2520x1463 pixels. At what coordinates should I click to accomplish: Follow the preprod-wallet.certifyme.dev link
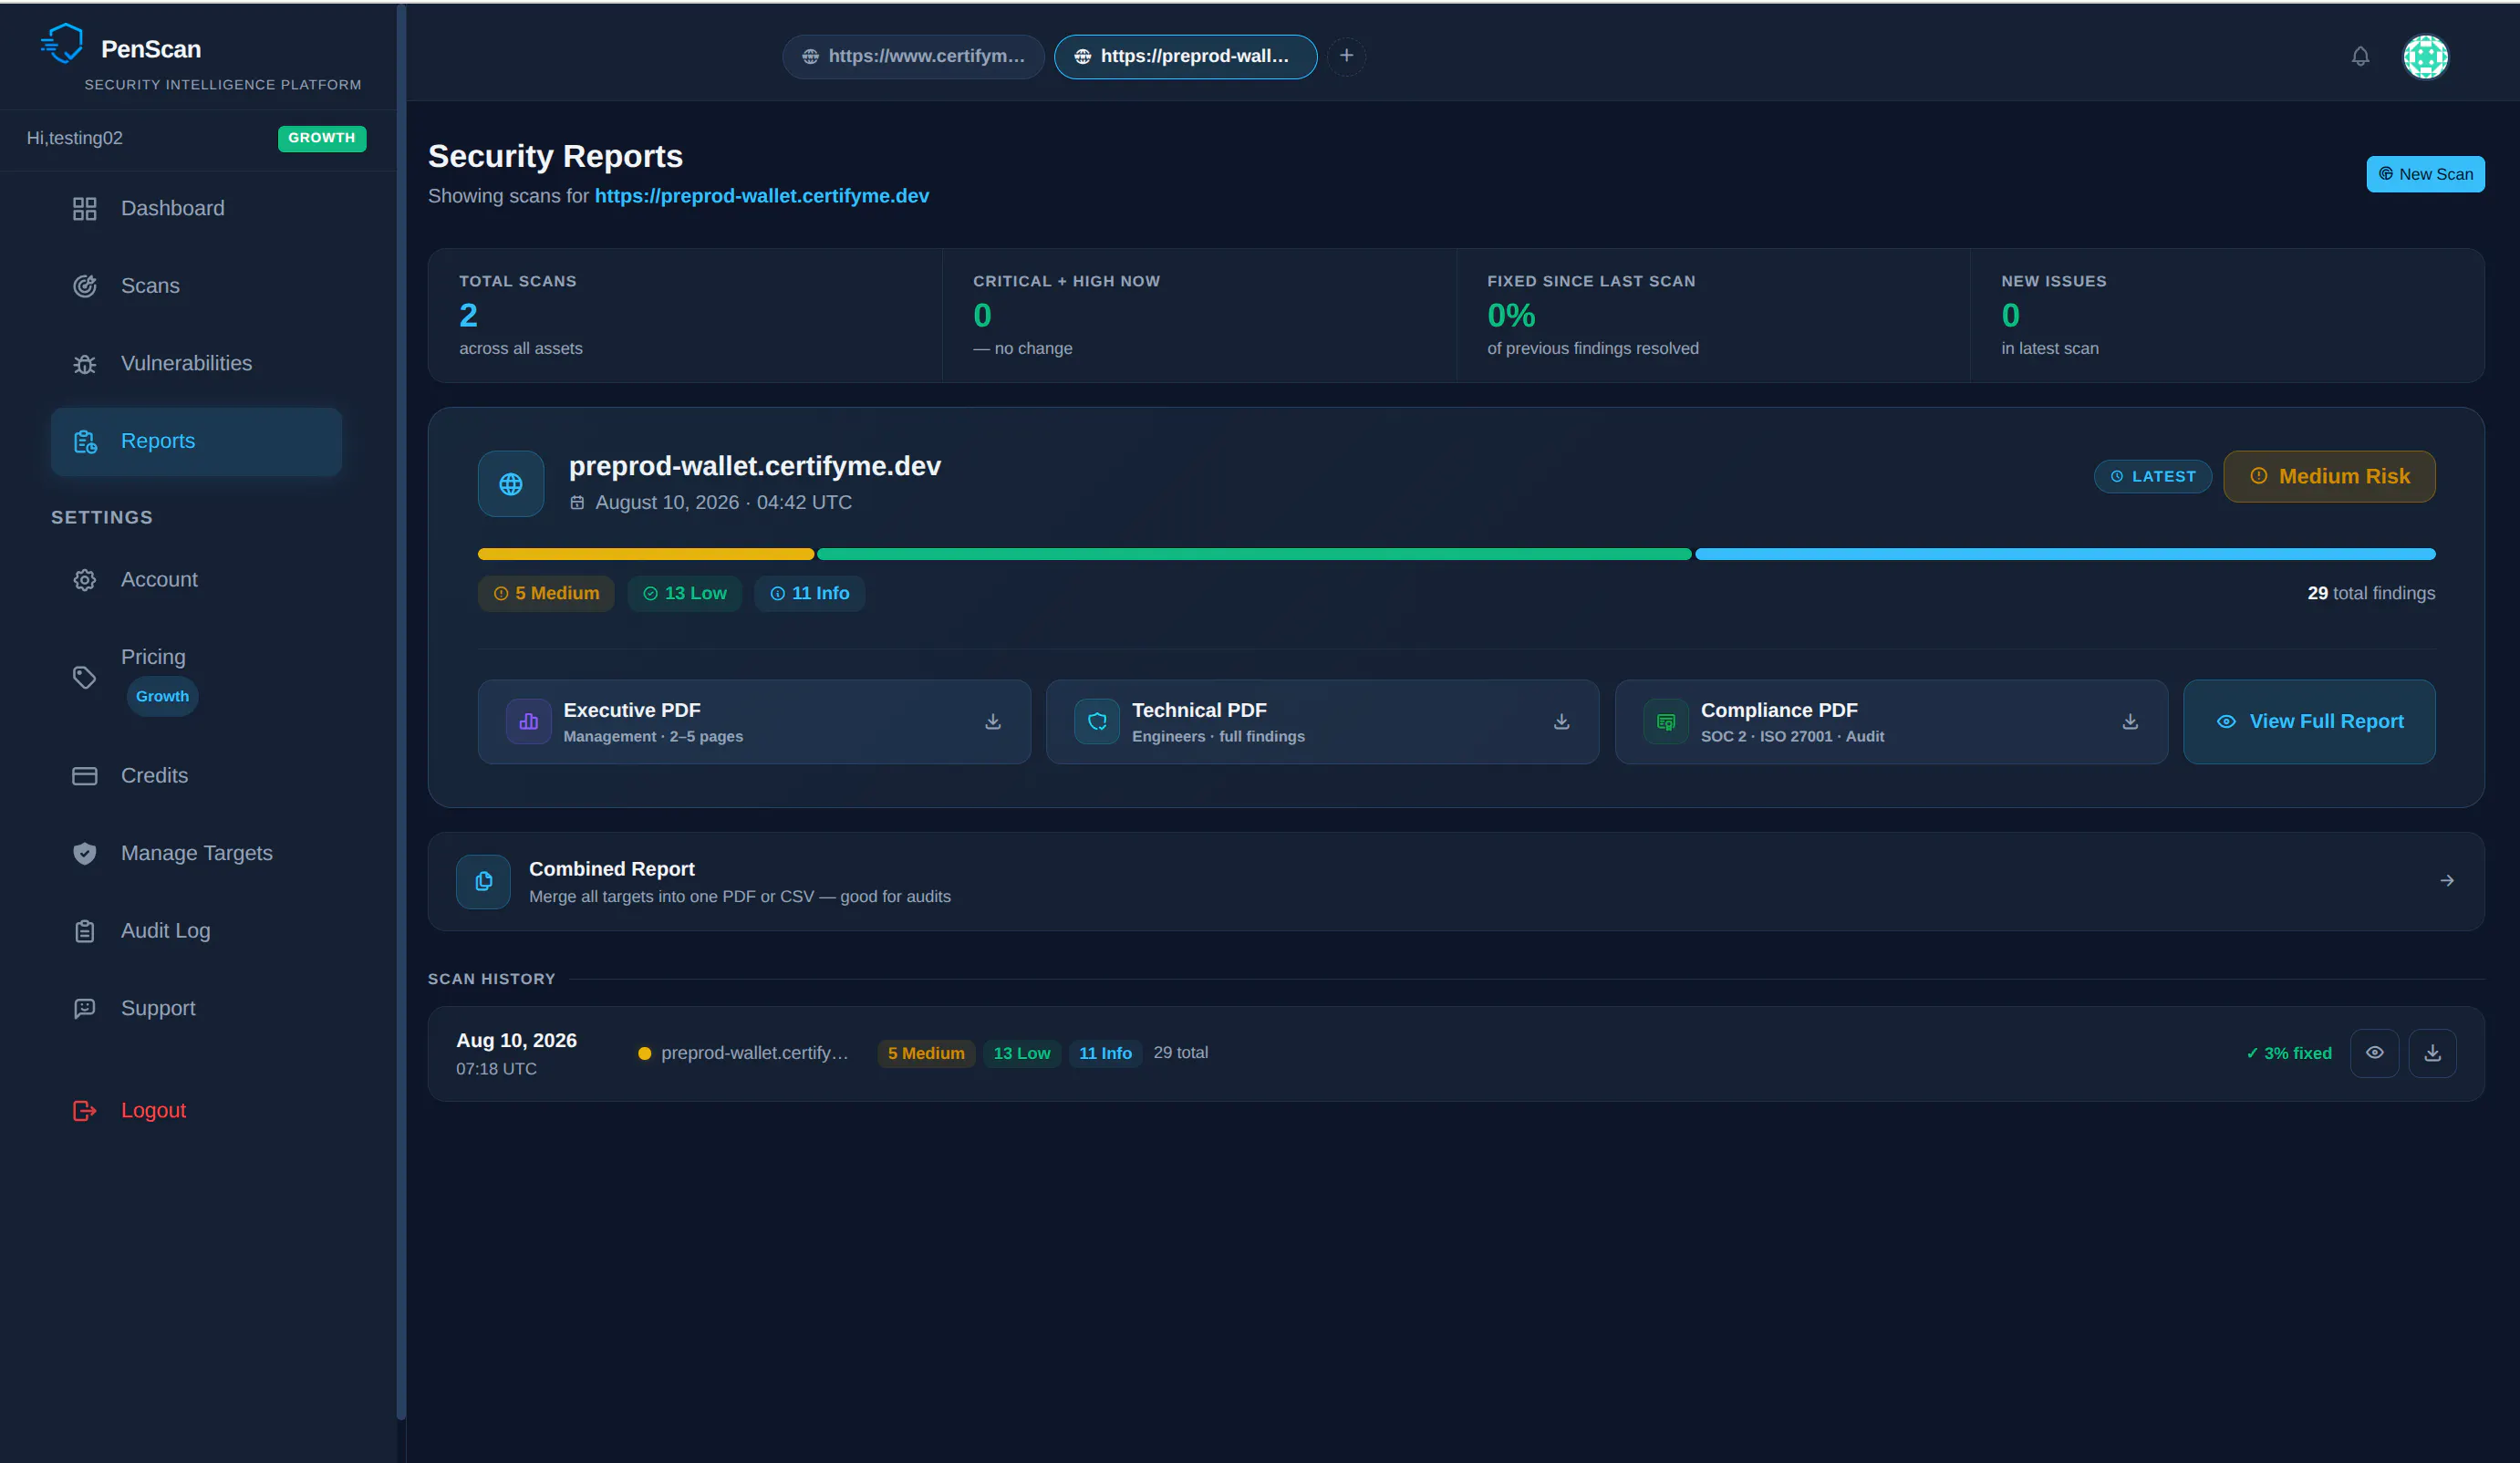click(x=762, y=196)
